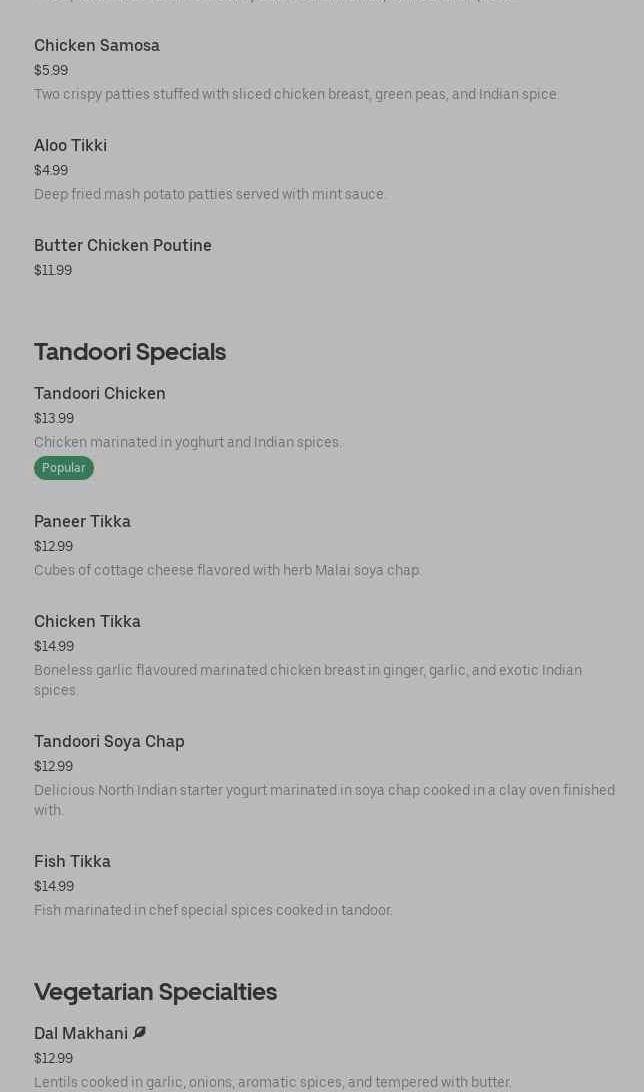Click the Popular badge under Tandoori Chicken
This screenshot has height=1092, width=644.
point(63,468)
